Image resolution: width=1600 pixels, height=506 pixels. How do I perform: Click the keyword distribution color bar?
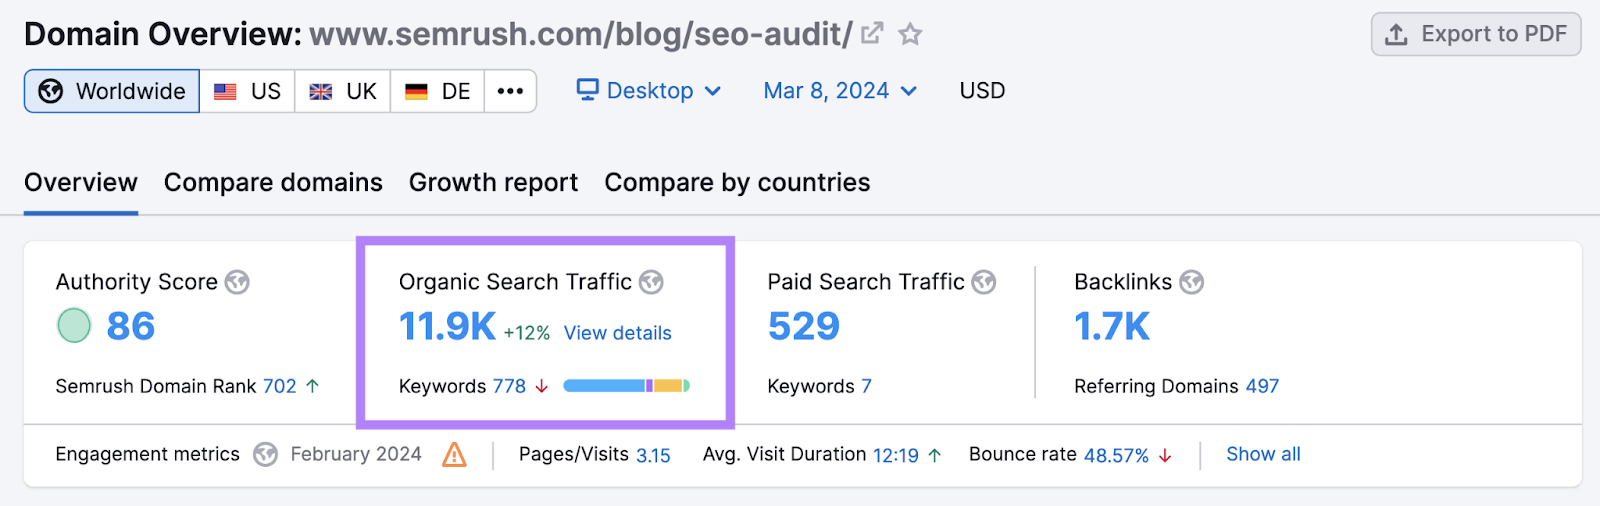[626, 386]
